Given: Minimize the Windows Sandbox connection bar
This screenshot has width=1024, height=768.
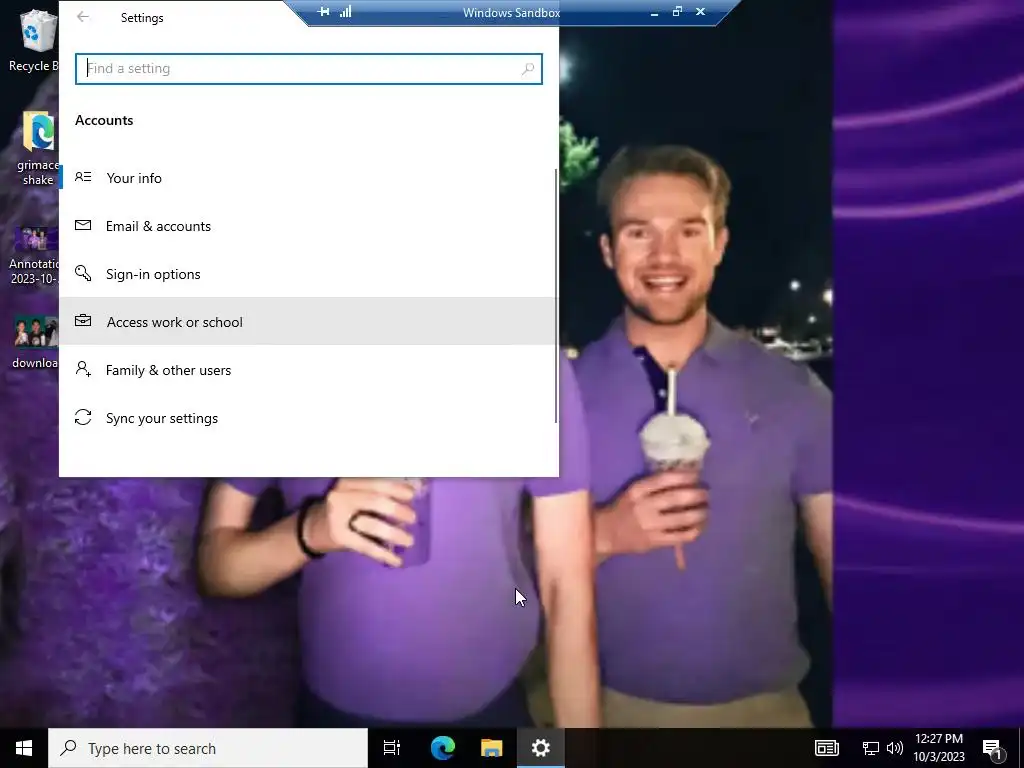Looking at the screenshot, I should click(654, 12).
